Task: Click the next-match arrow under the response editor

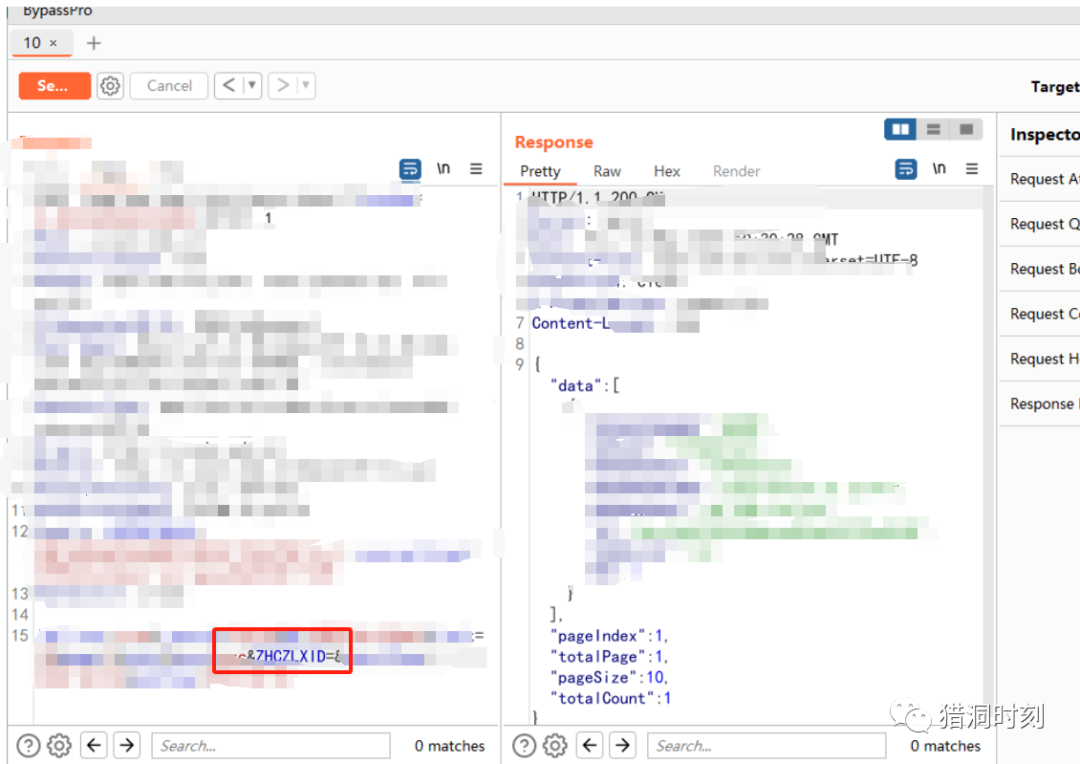Action: tap(622, 744)
